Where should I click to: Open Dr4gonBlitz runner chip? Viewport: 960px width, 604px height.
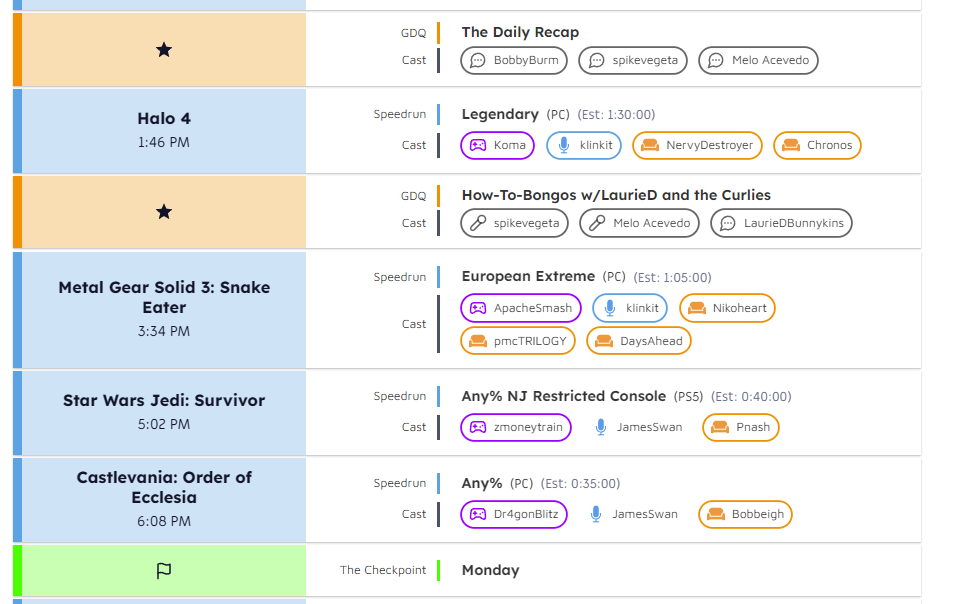[514, 515]
